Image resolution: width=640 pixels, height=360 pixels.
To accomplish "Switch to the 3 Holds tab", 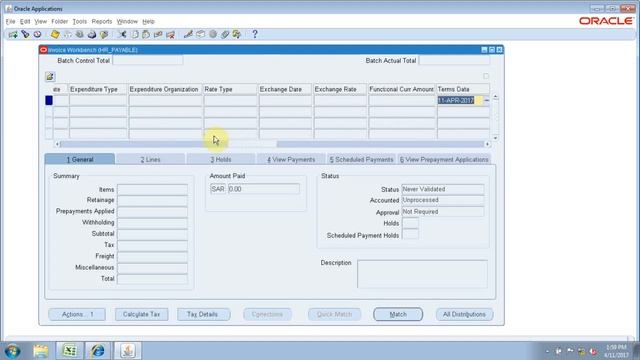I will click(221, 160).
